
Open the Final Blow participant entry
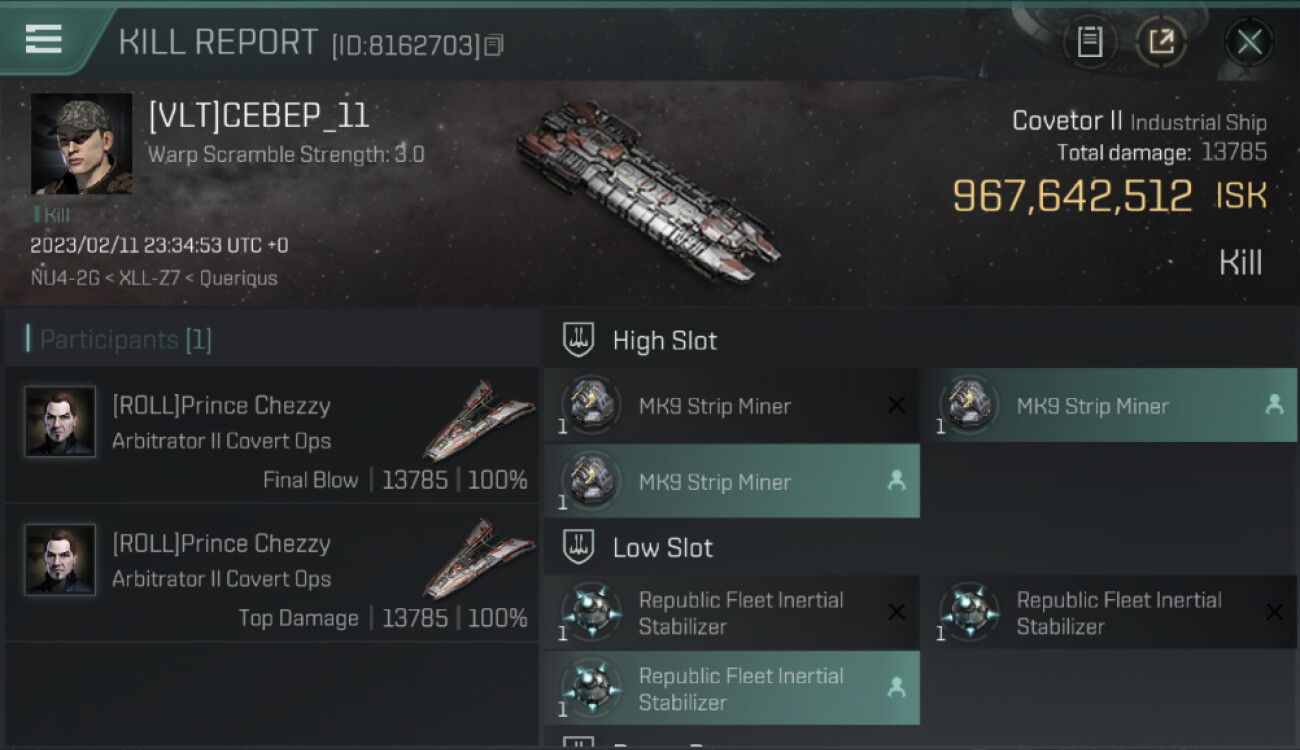coord(272,434)
